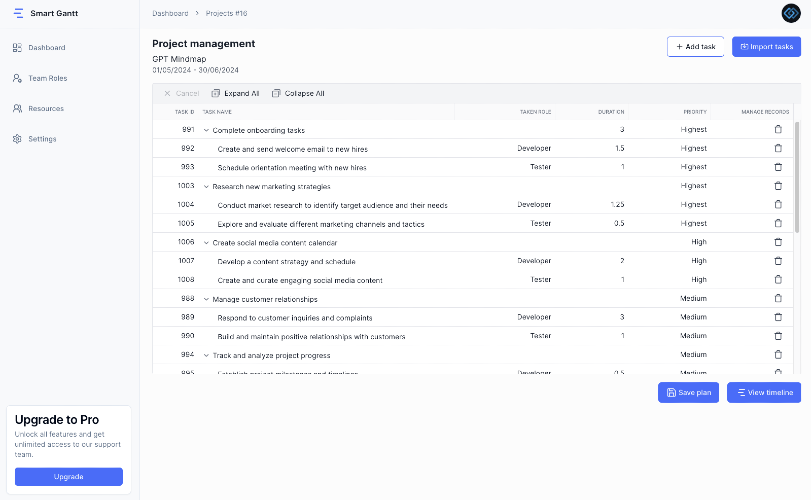
Task: Delete task 991 using trash icon
Action: click(778, 129)
